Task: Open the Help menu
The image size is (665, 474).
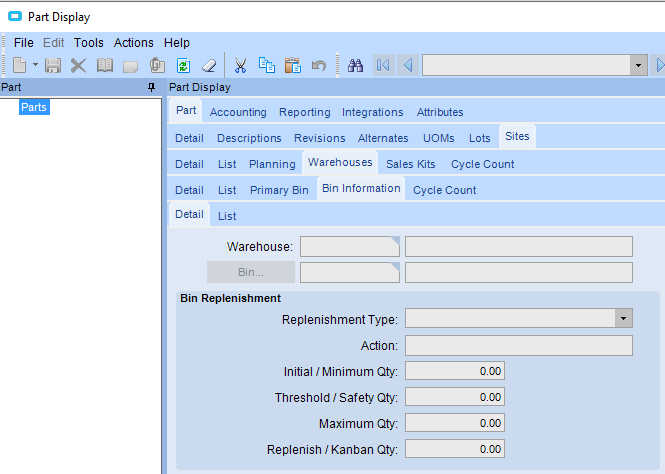Action: coord(177,43)
